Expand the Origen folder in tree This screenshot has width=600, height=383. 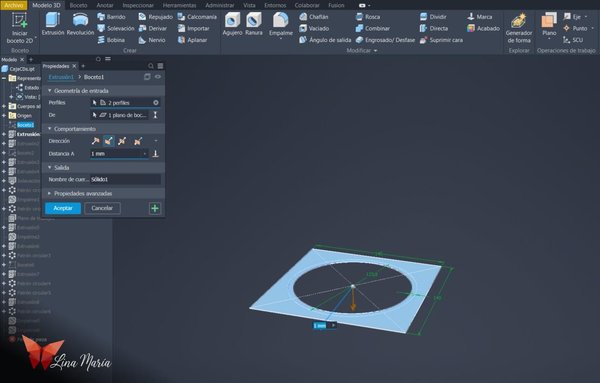(4, 116)
